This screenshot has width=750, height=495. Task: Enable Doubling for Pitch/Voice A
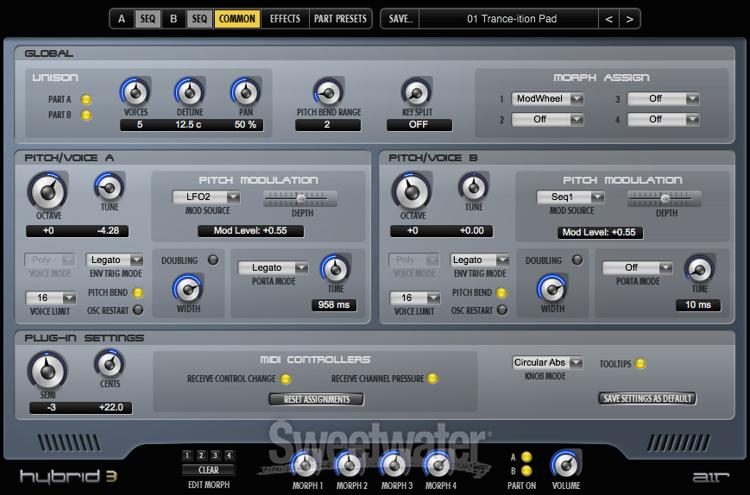213,260
